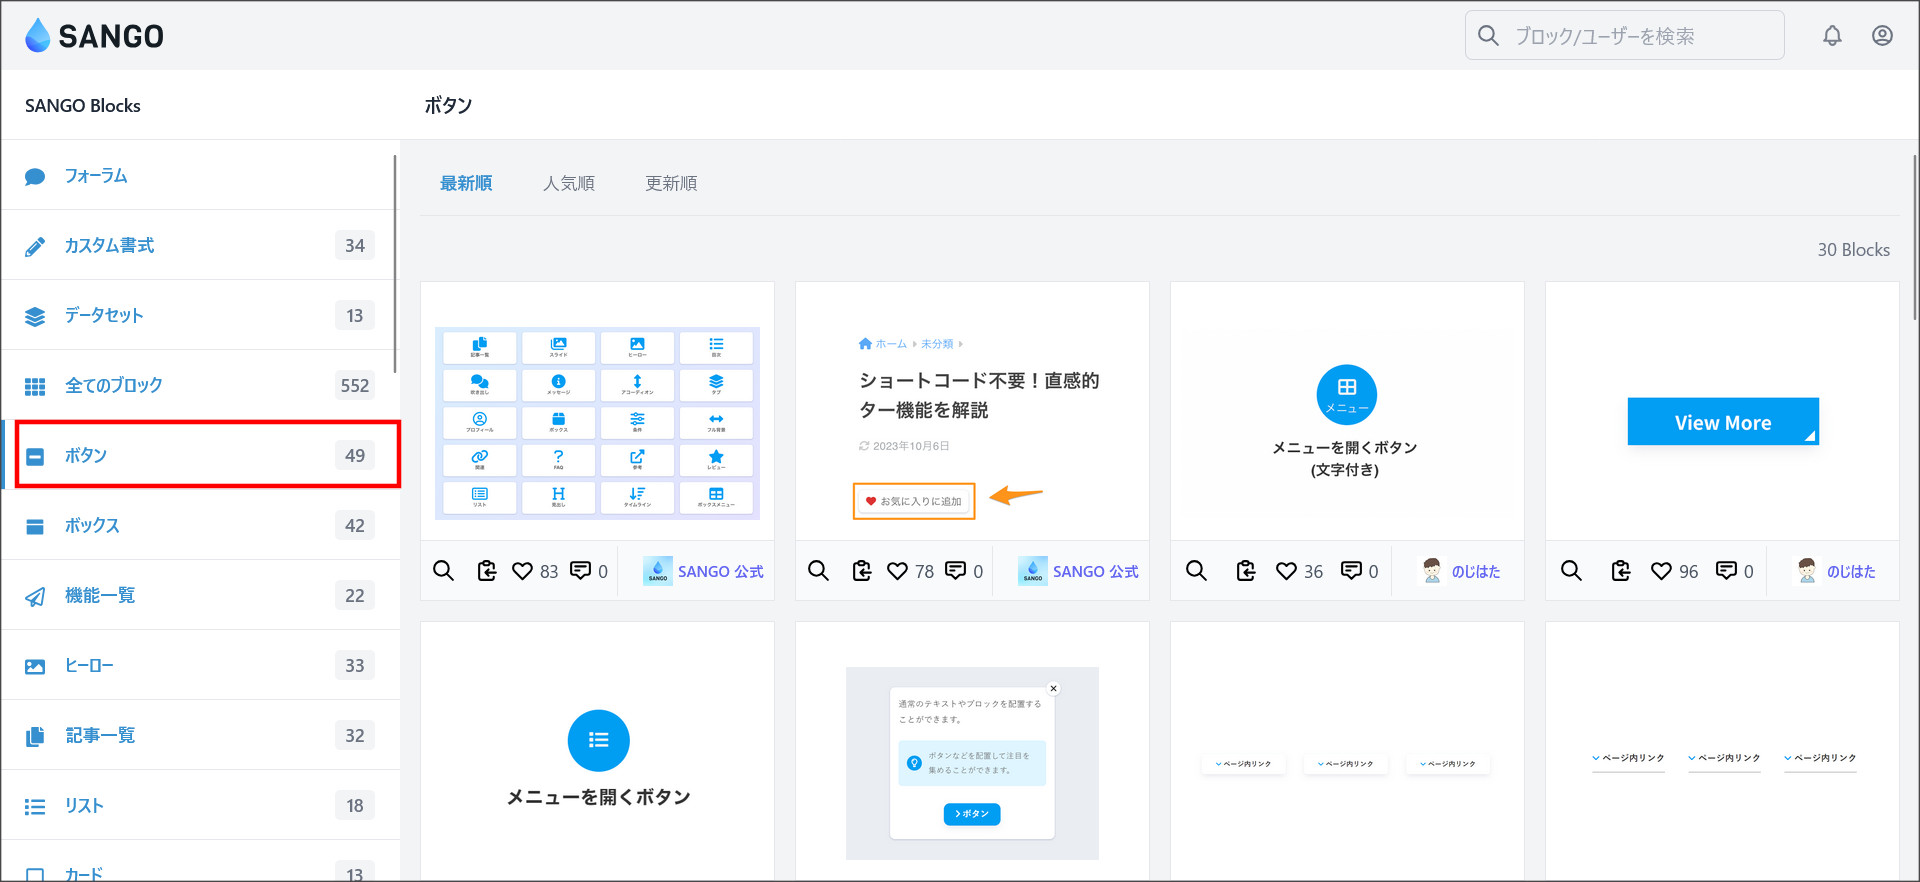Switch to 人気順 sorting tab
This screenshot has height=882, width=1920.
(568, 183)
